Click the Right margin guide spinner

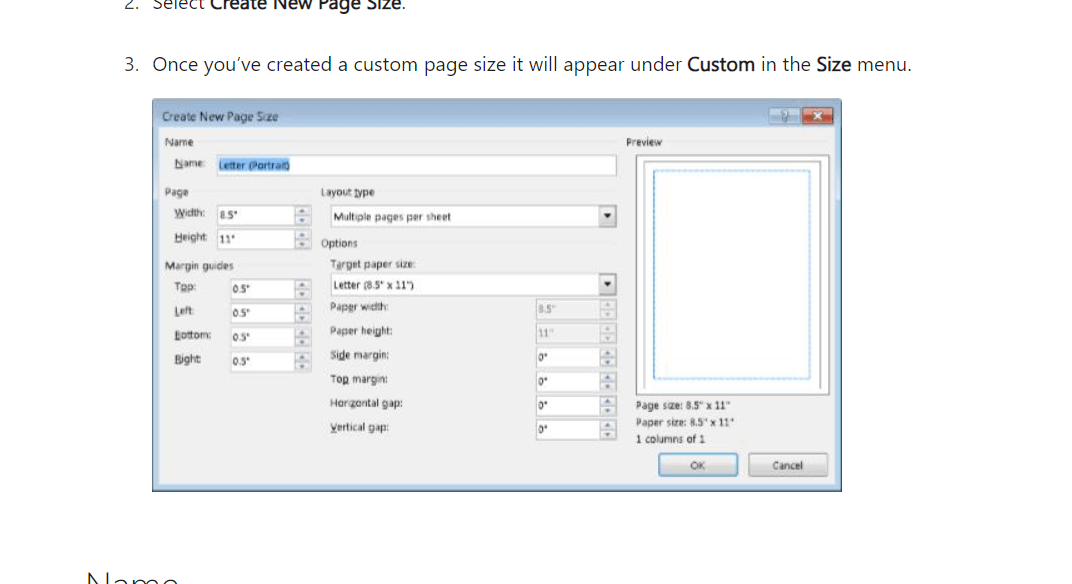pos(302,361)
